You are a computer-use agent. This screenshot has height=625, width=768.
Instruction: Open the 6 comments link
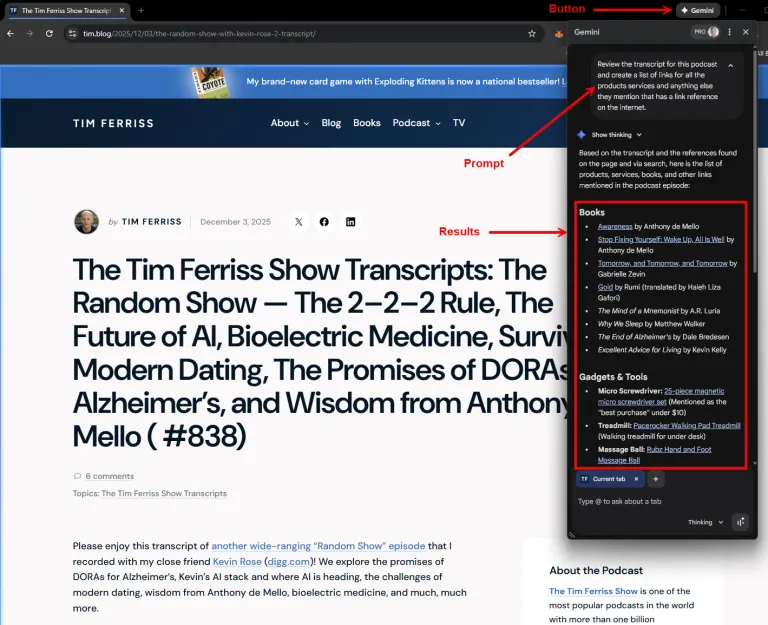109,476
